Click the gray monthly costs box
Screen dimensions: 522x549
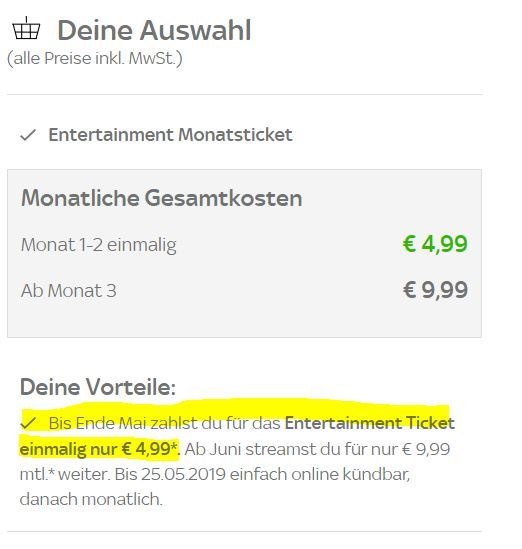click(x=244, y=253)
